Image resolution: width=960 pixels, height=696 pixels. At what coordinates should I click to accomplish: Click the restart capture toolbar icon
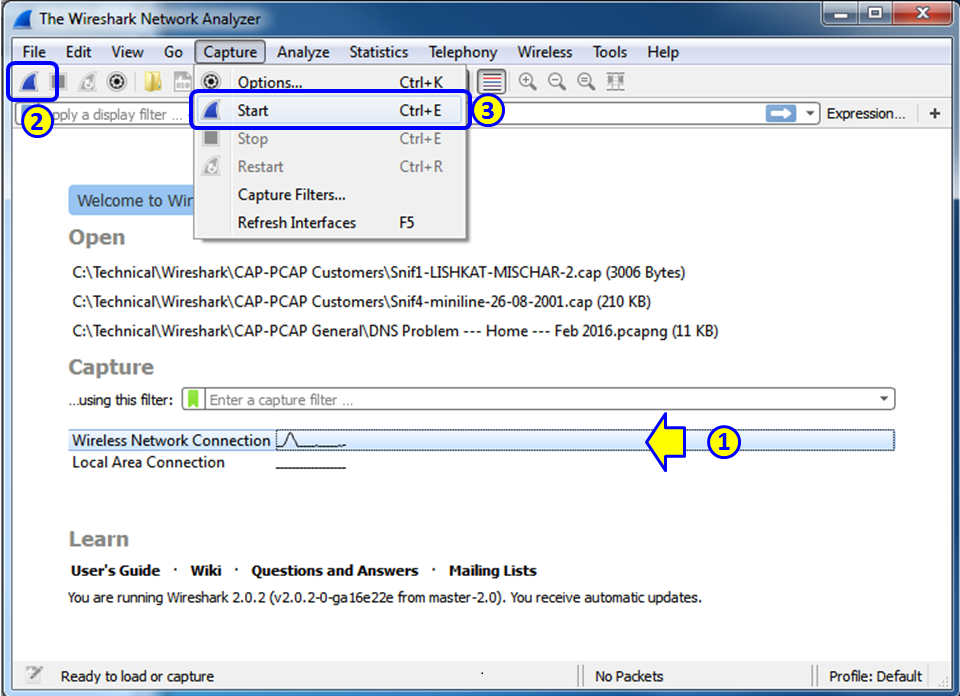[x=88, y=81]
